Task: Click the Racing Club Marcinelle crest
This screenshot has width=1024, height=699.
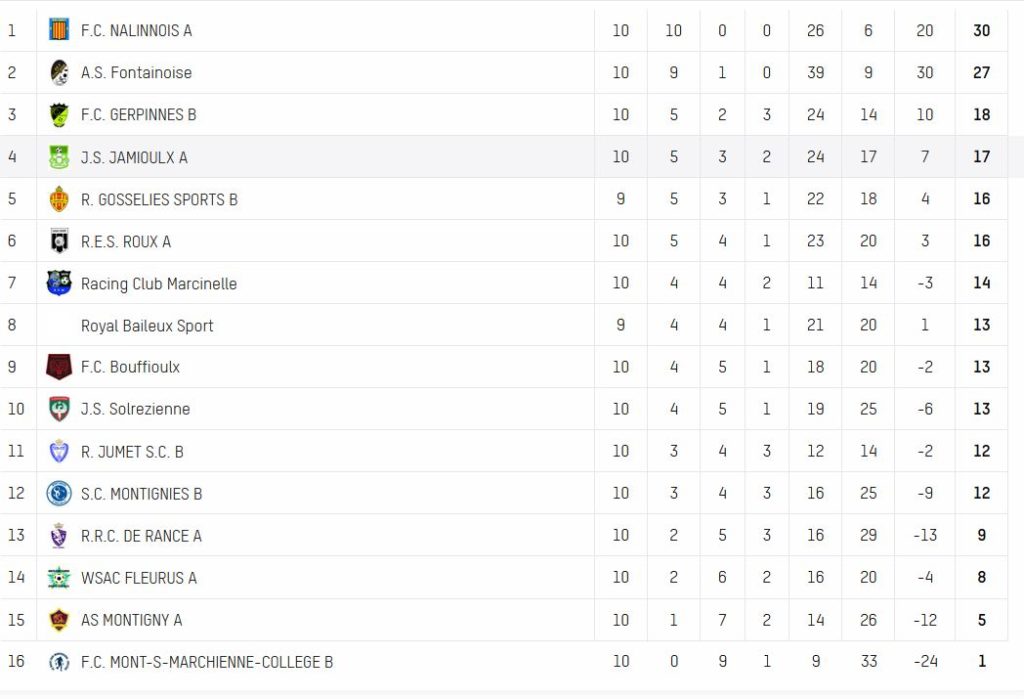Action: click(x=59, y=283)
